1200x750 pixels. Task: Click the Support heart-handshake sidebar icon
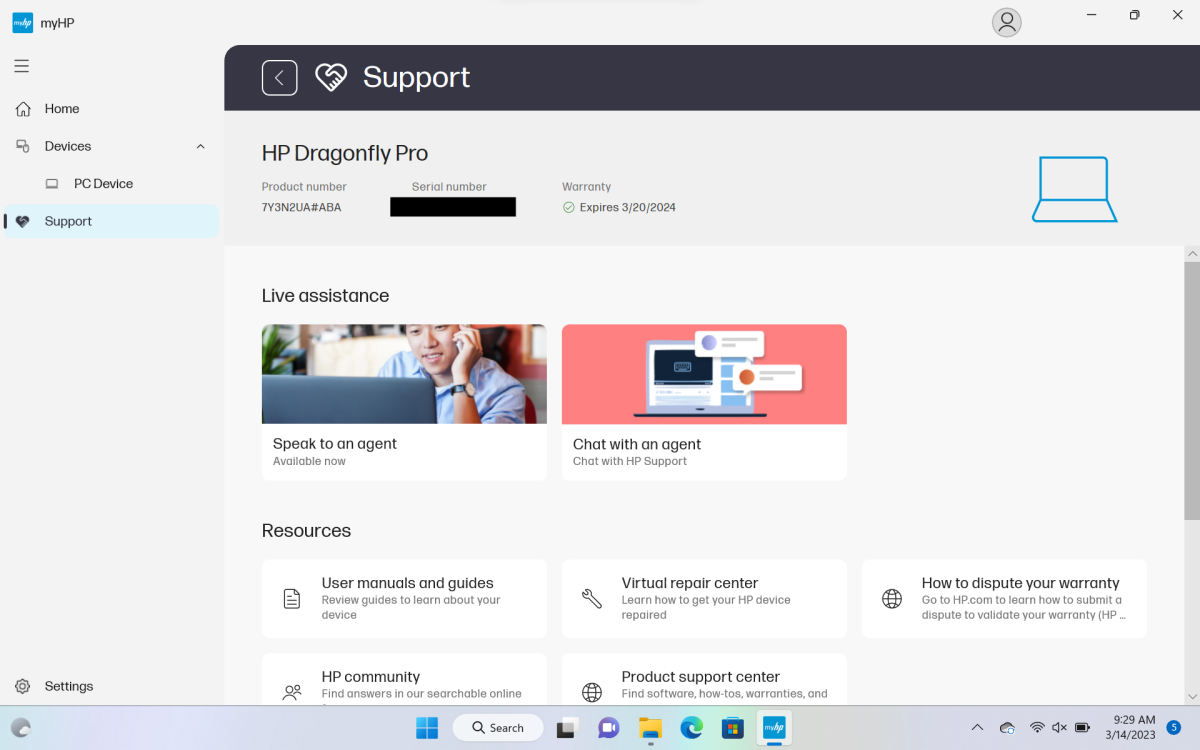(23, 222)
